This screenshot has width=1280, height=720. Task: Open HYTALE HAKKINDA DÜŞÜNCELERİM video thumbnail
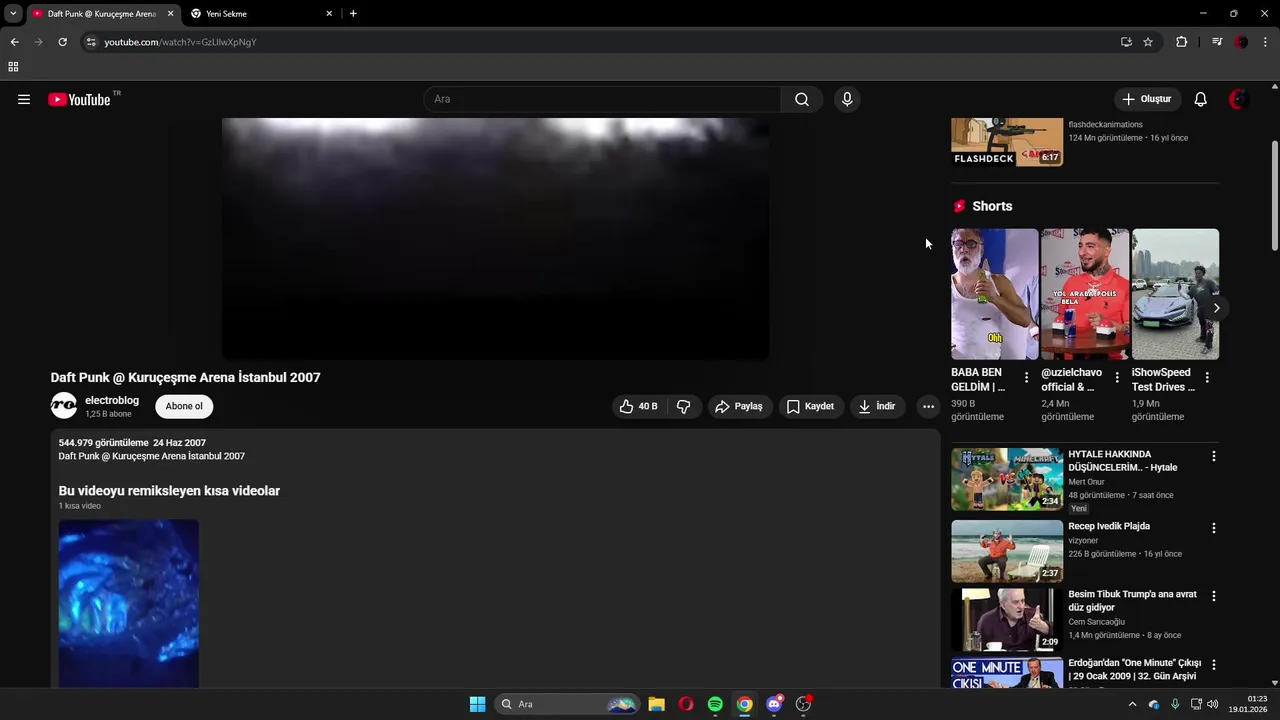1007,479
